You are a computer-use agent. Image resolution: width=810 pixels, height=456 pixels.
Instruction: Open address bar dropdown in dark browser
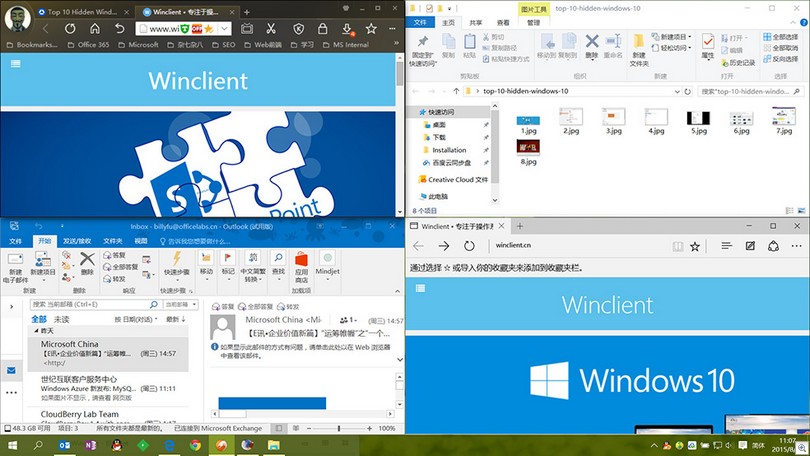coord(225,29)
